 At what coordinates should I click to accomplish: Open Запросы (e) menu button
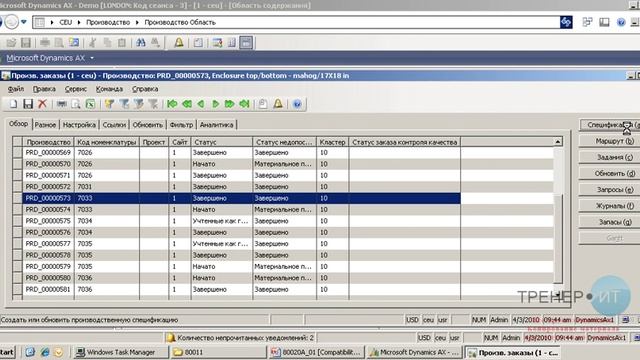609,189
